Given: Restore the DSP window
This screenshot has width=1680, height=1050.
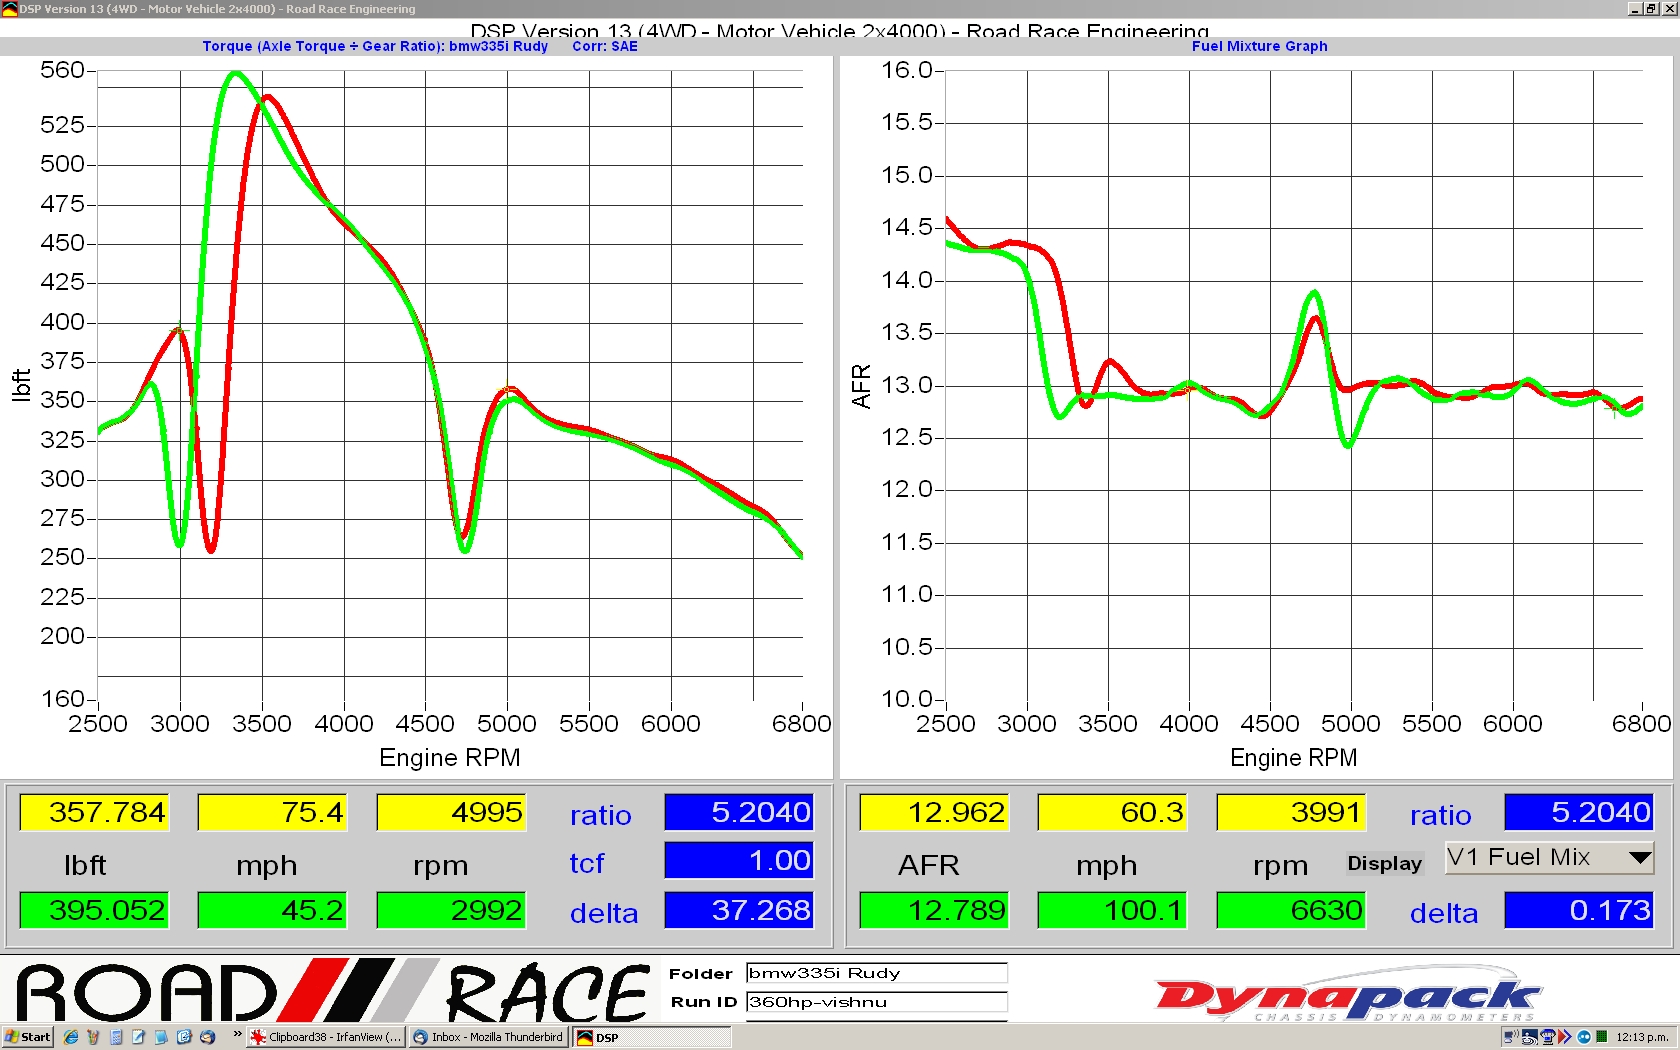Looking at the screenshot, I should (1651, 9).
